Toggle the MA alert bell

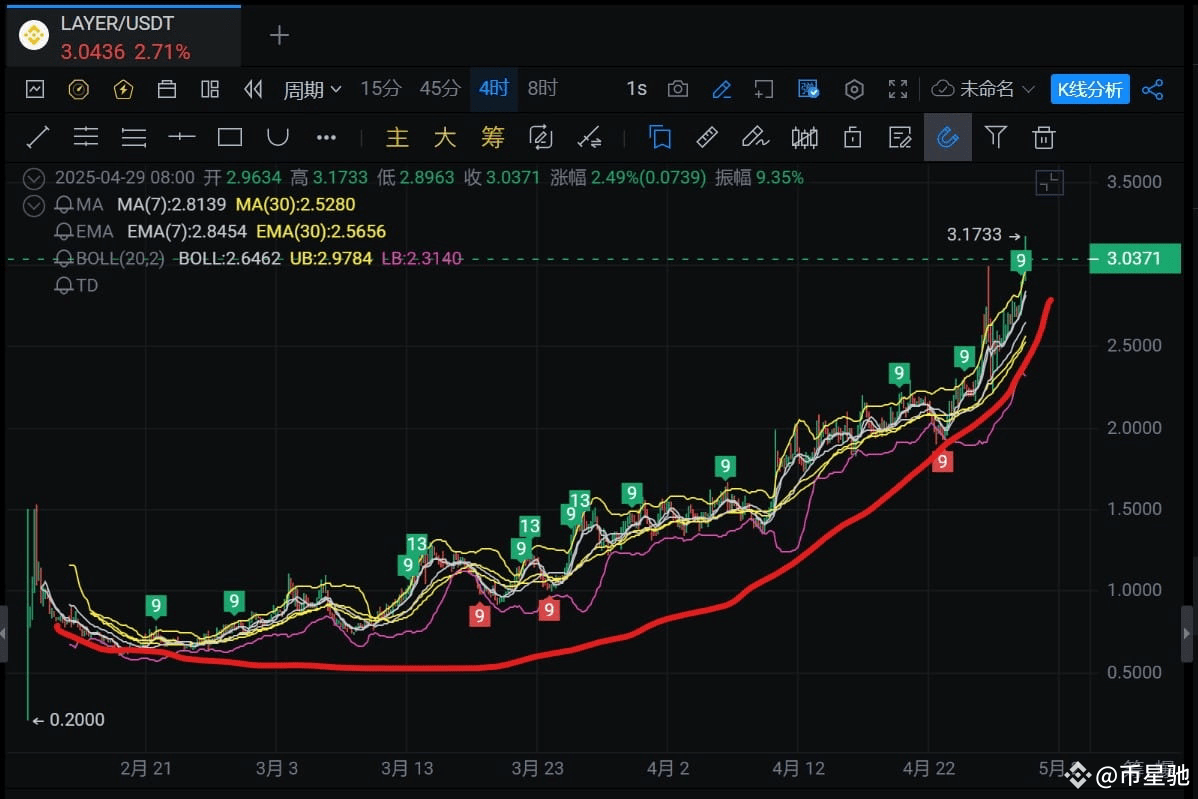(x=64, y=205)
